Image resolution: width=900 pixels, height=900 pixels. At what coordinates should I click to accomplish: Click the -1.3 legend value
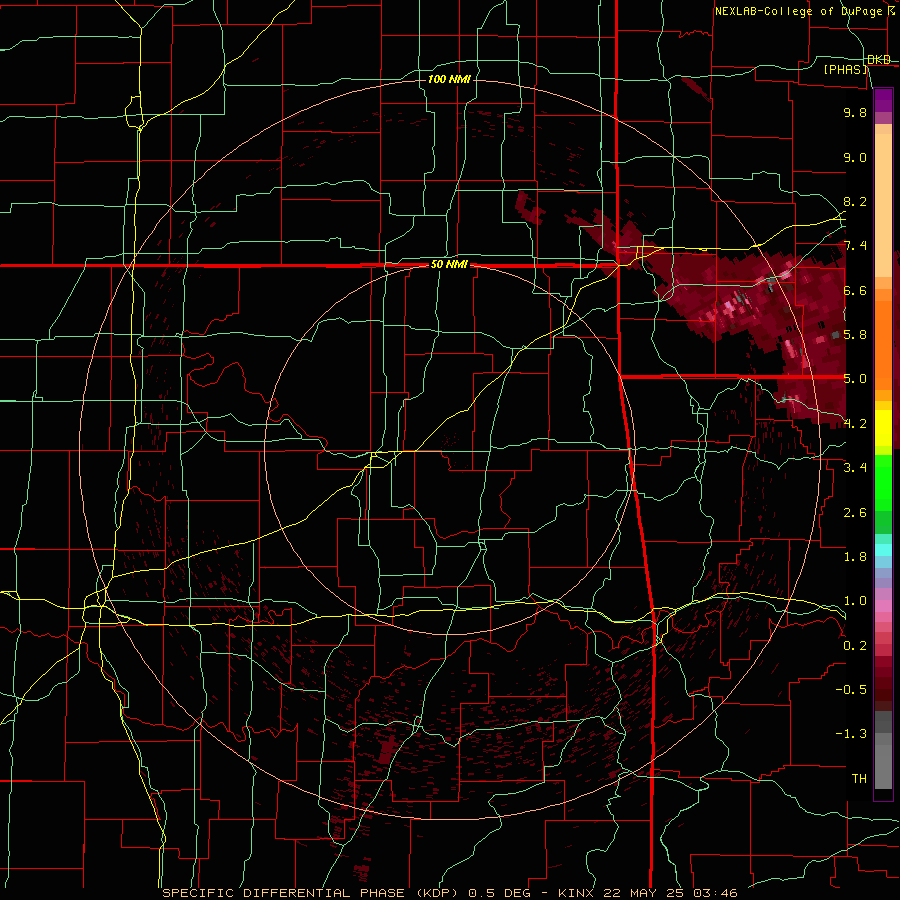point(851,734)
